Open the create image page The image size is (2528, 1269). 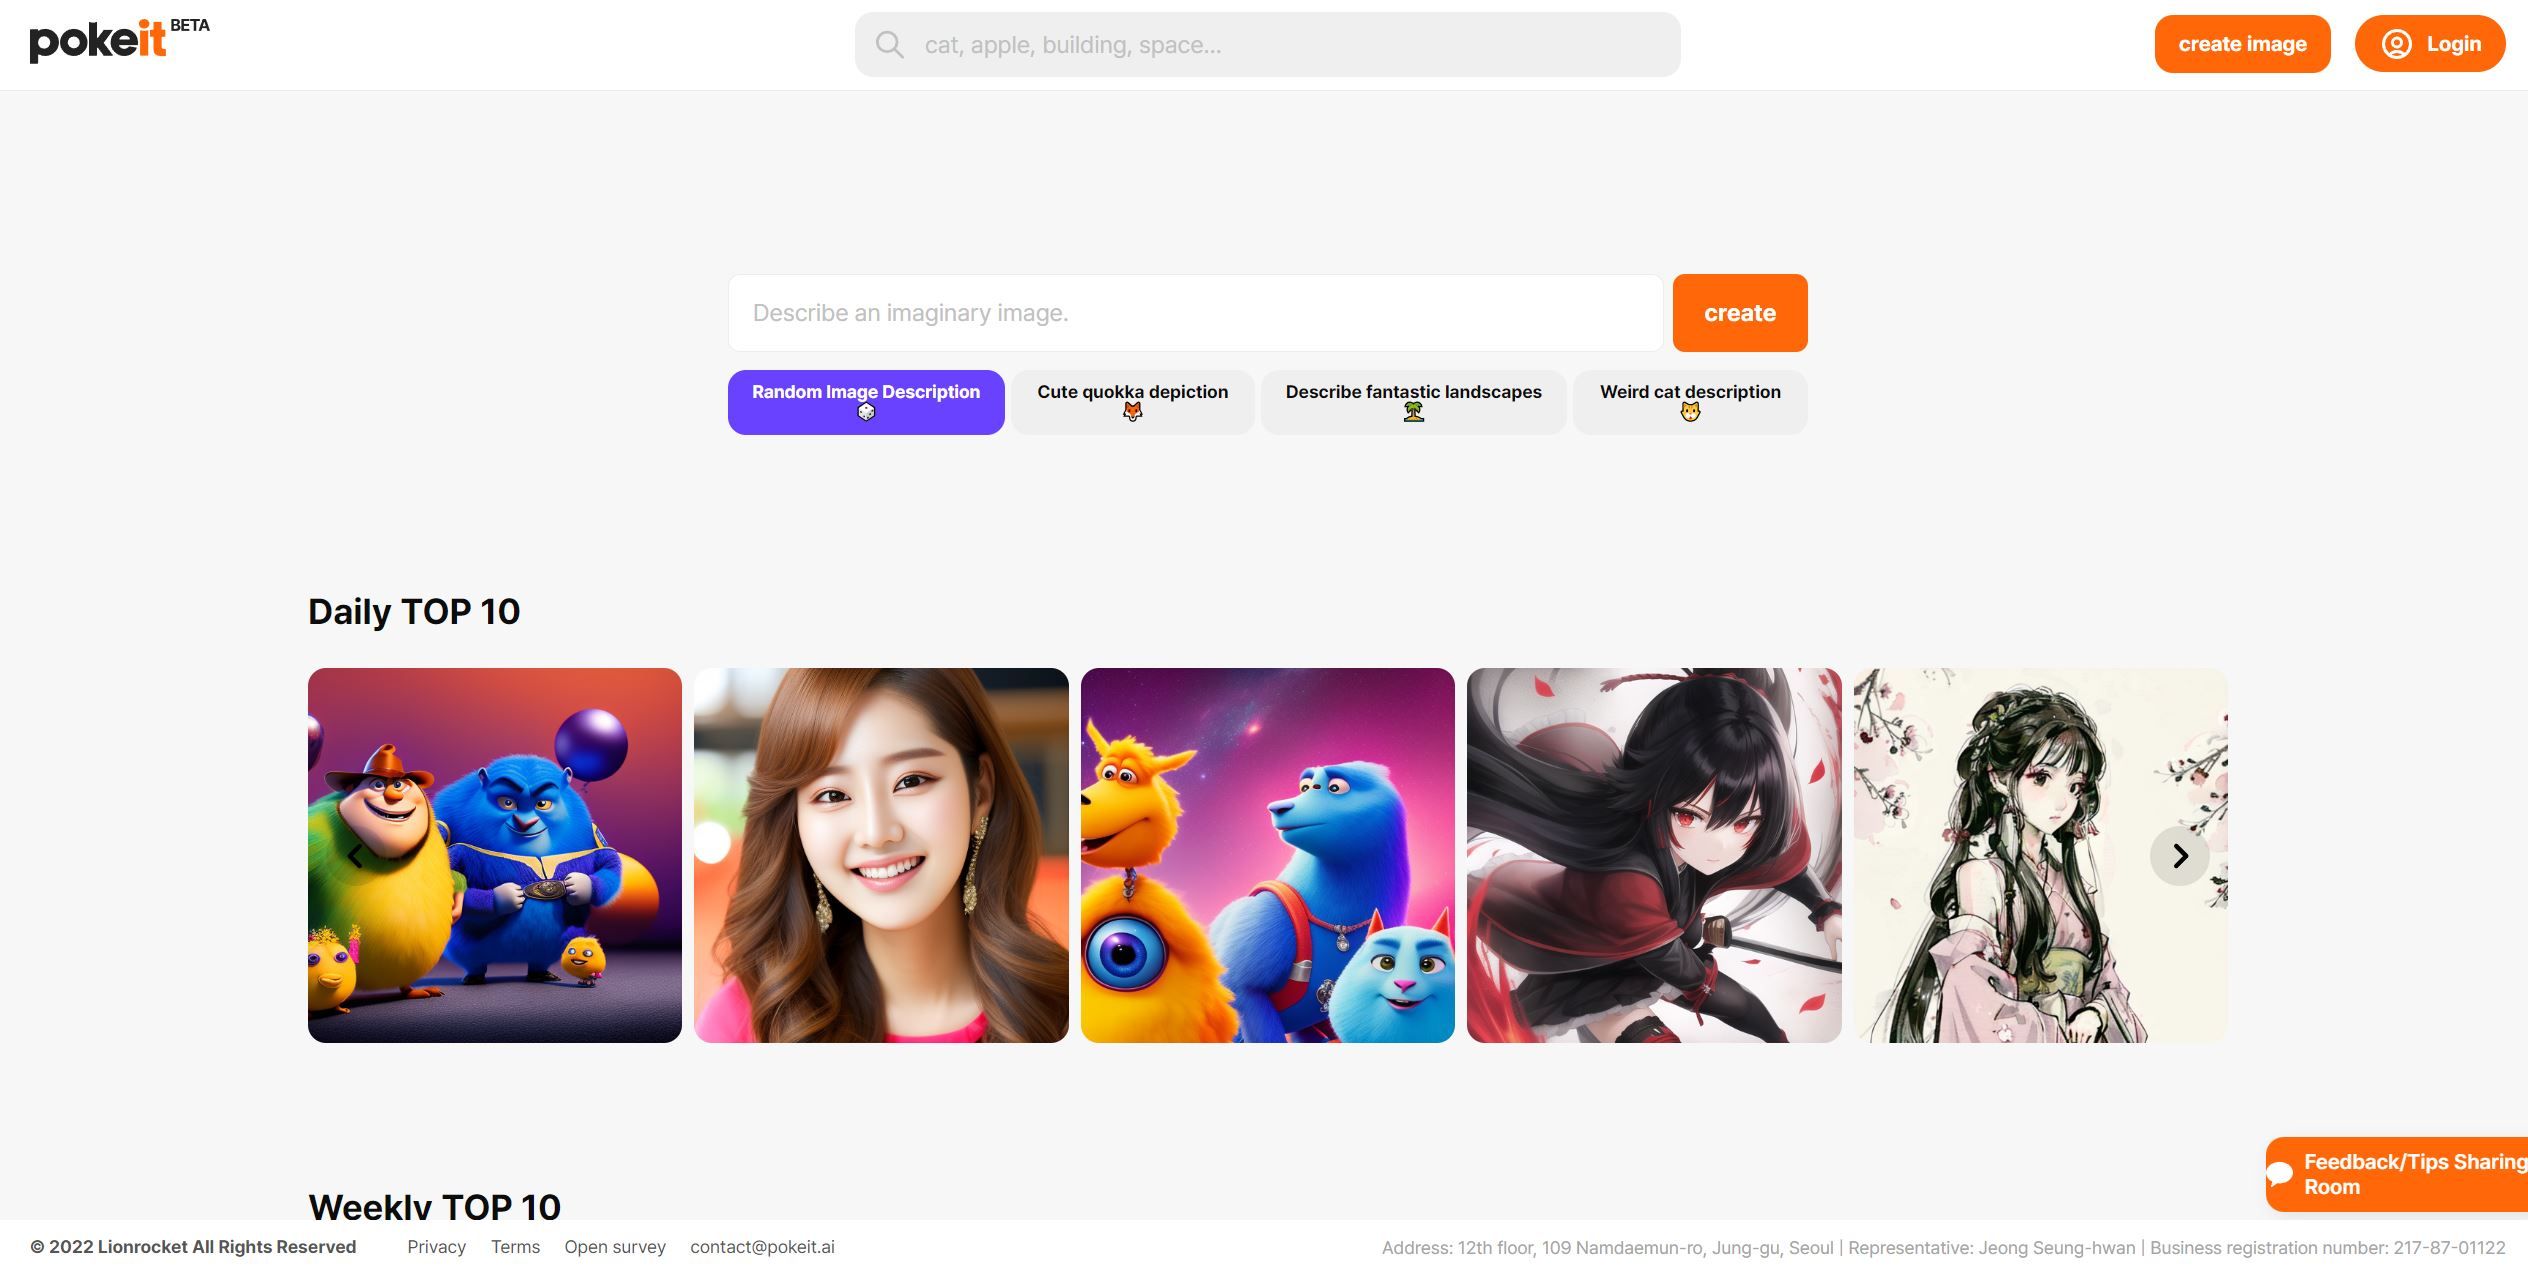pyautogui.click(x=2242, y=44)
